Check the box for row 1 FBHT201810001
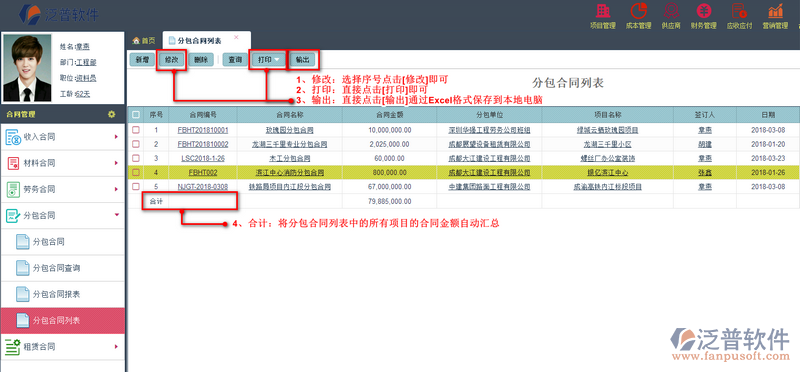The height and width of the screenshot is (372, 800). (x=136, y=130)
